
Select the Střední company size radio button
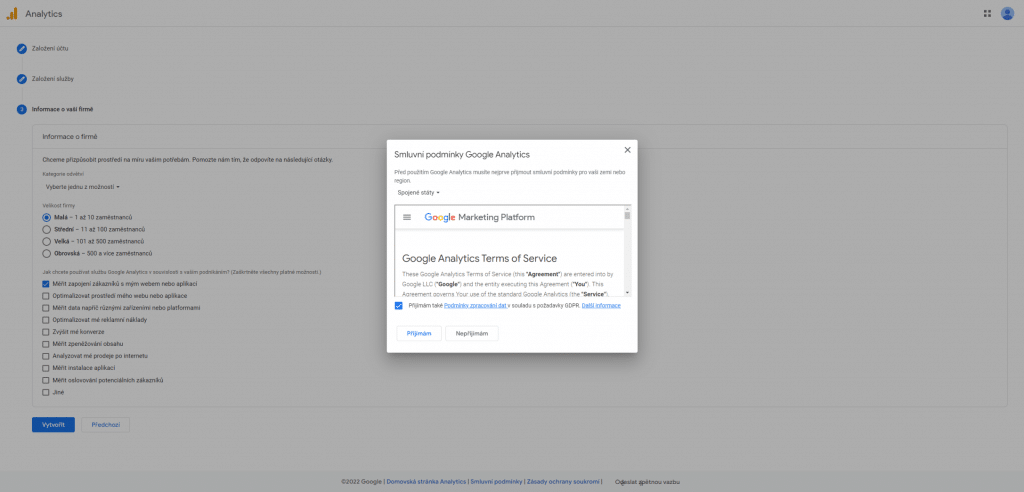point(46,229)
